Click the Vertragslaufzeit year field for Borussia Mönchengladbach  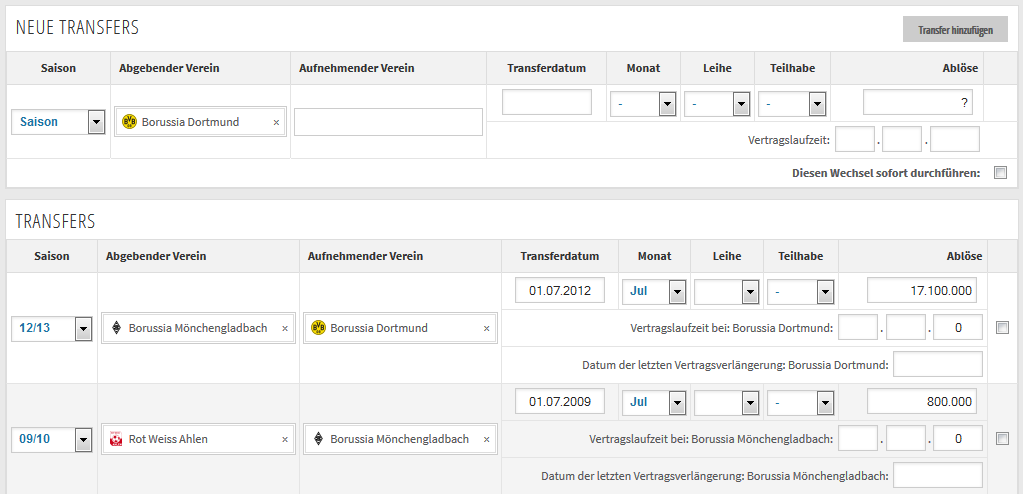click(x=958, y=438)
